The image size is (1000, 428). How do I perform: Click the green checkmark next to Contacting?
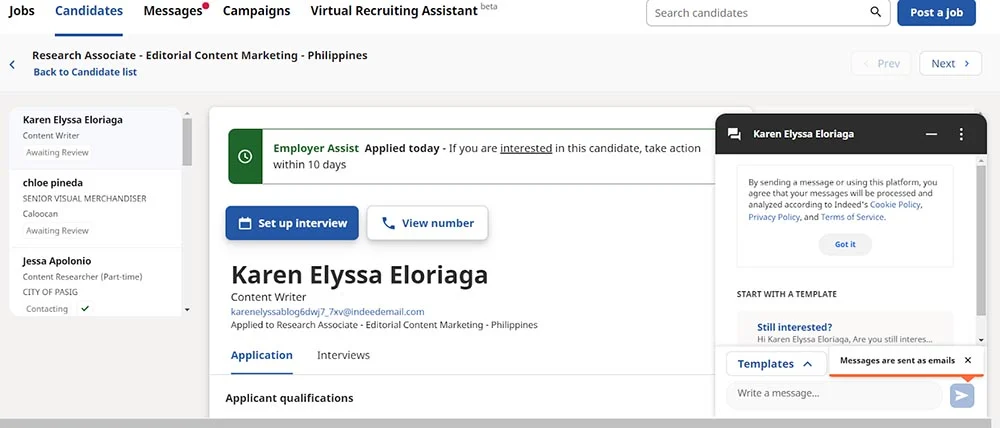tap(85, 309)
